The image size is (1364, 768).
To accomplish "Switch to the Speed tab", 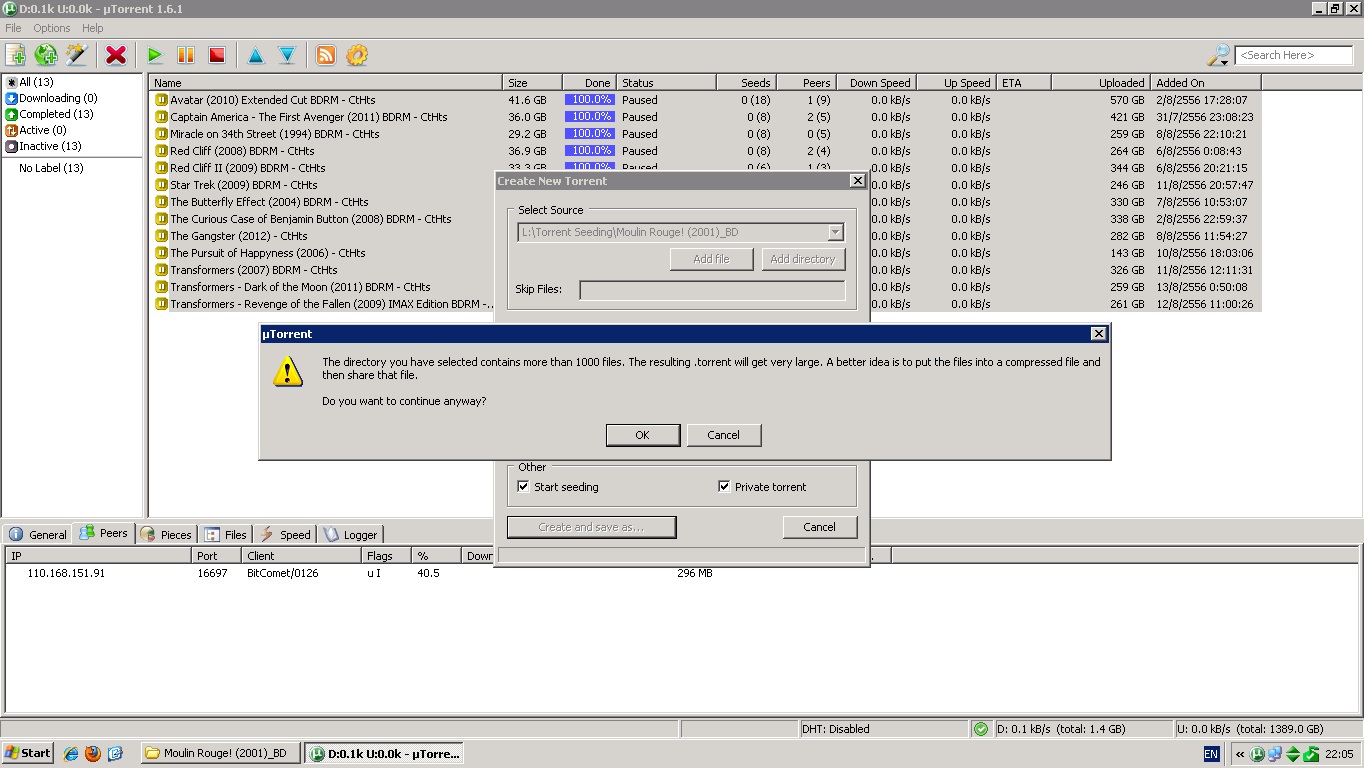I will (285, 535).
